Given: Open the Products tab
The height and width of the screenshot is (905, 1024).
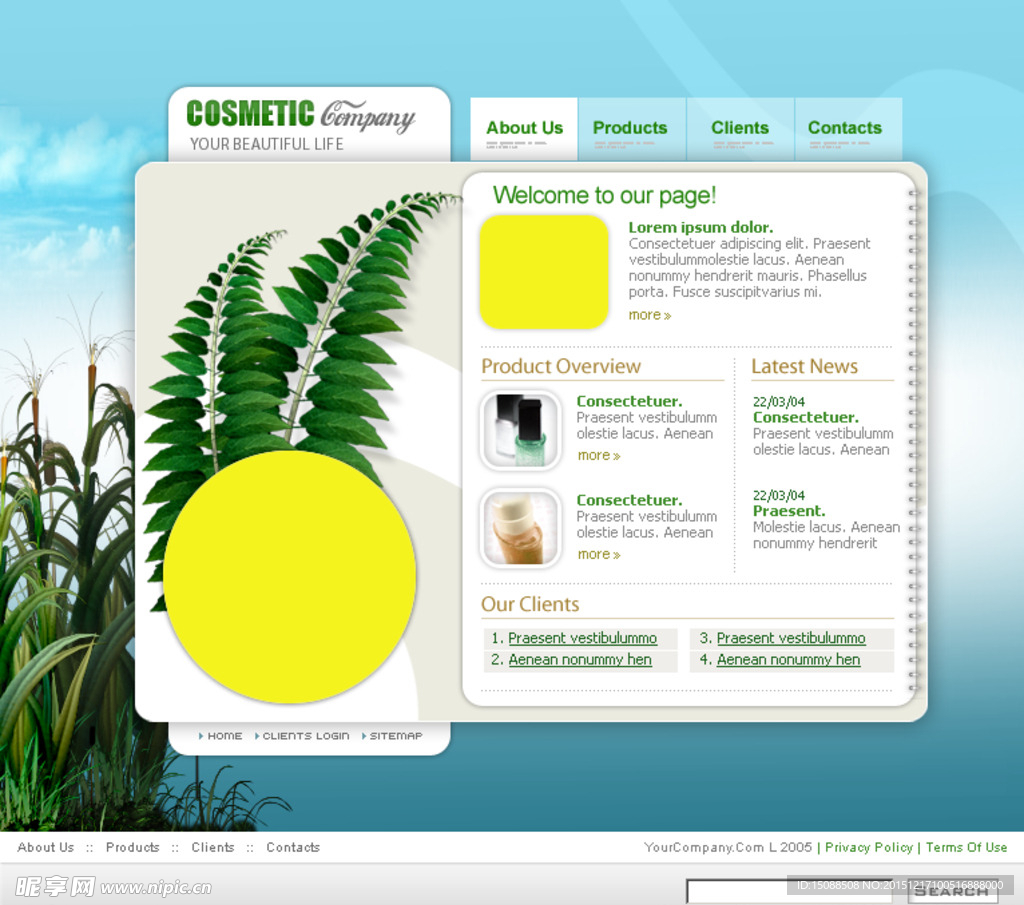Looking at the screenshot, I should [x=632, y=129].
